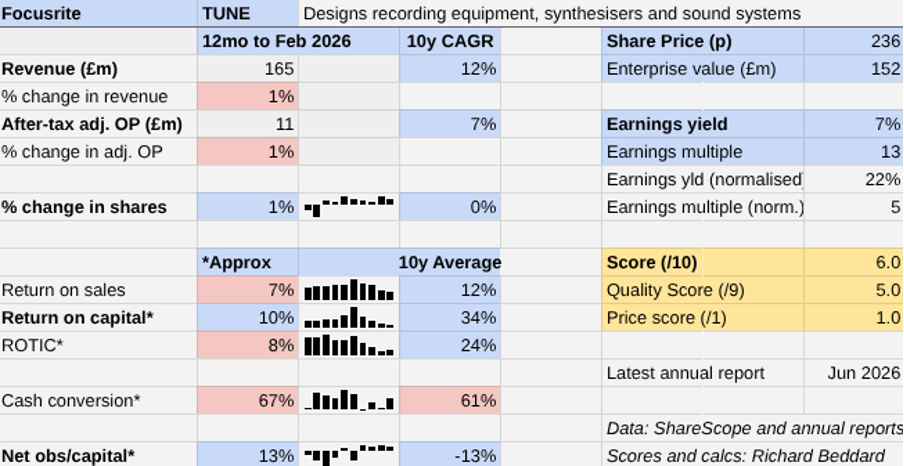Image resolution: width=904 pixels, height=466 pixels.
Task: Select the '% change in shares' label
Action: pos(99,207)
